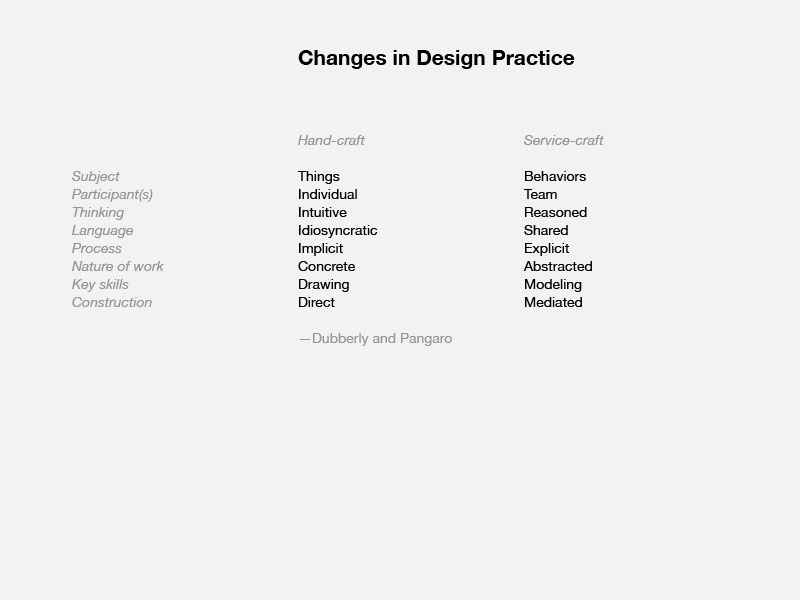The image size is (800, 600).
Task: Select the Service-craft column heading
Action: pyautogui.click(x=563, y=140)
